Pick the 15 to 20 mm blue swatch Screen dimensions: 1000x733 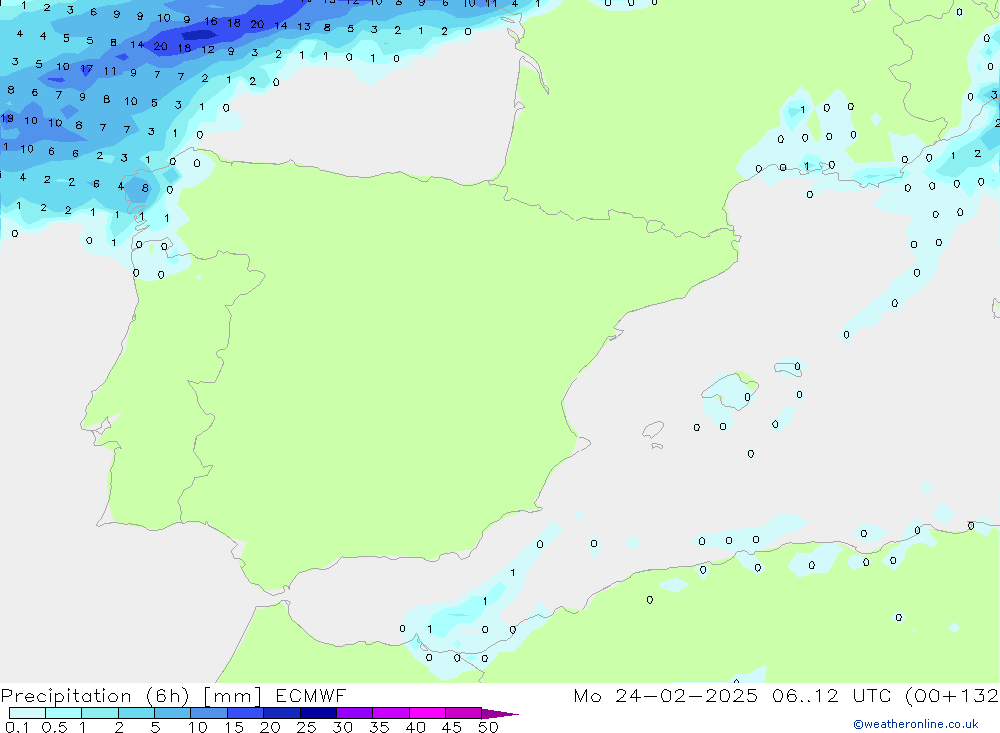click(x=246, y=713)
